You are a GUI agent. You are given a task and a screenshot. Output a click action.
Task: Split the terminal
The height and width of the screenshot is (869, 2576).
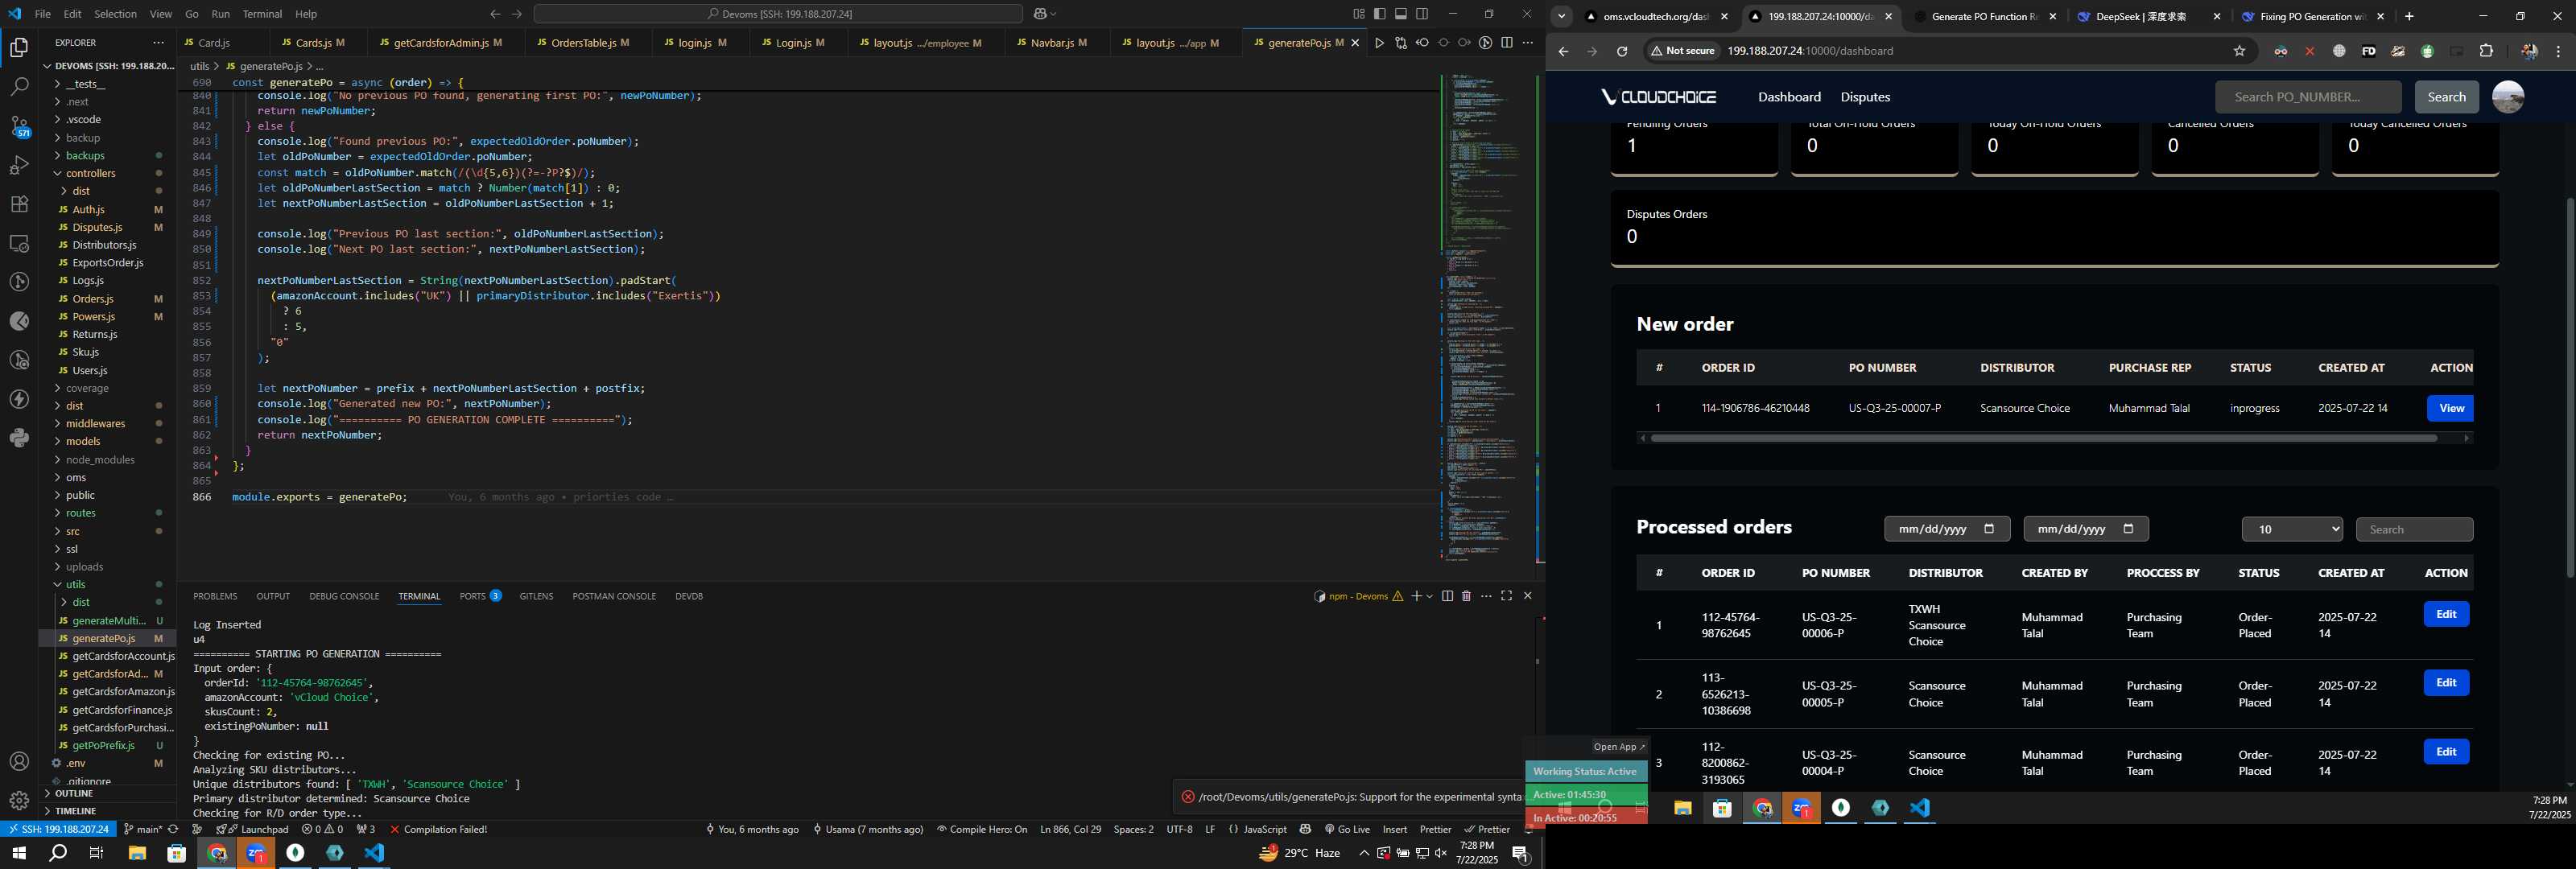click(x=1447, y=596)
